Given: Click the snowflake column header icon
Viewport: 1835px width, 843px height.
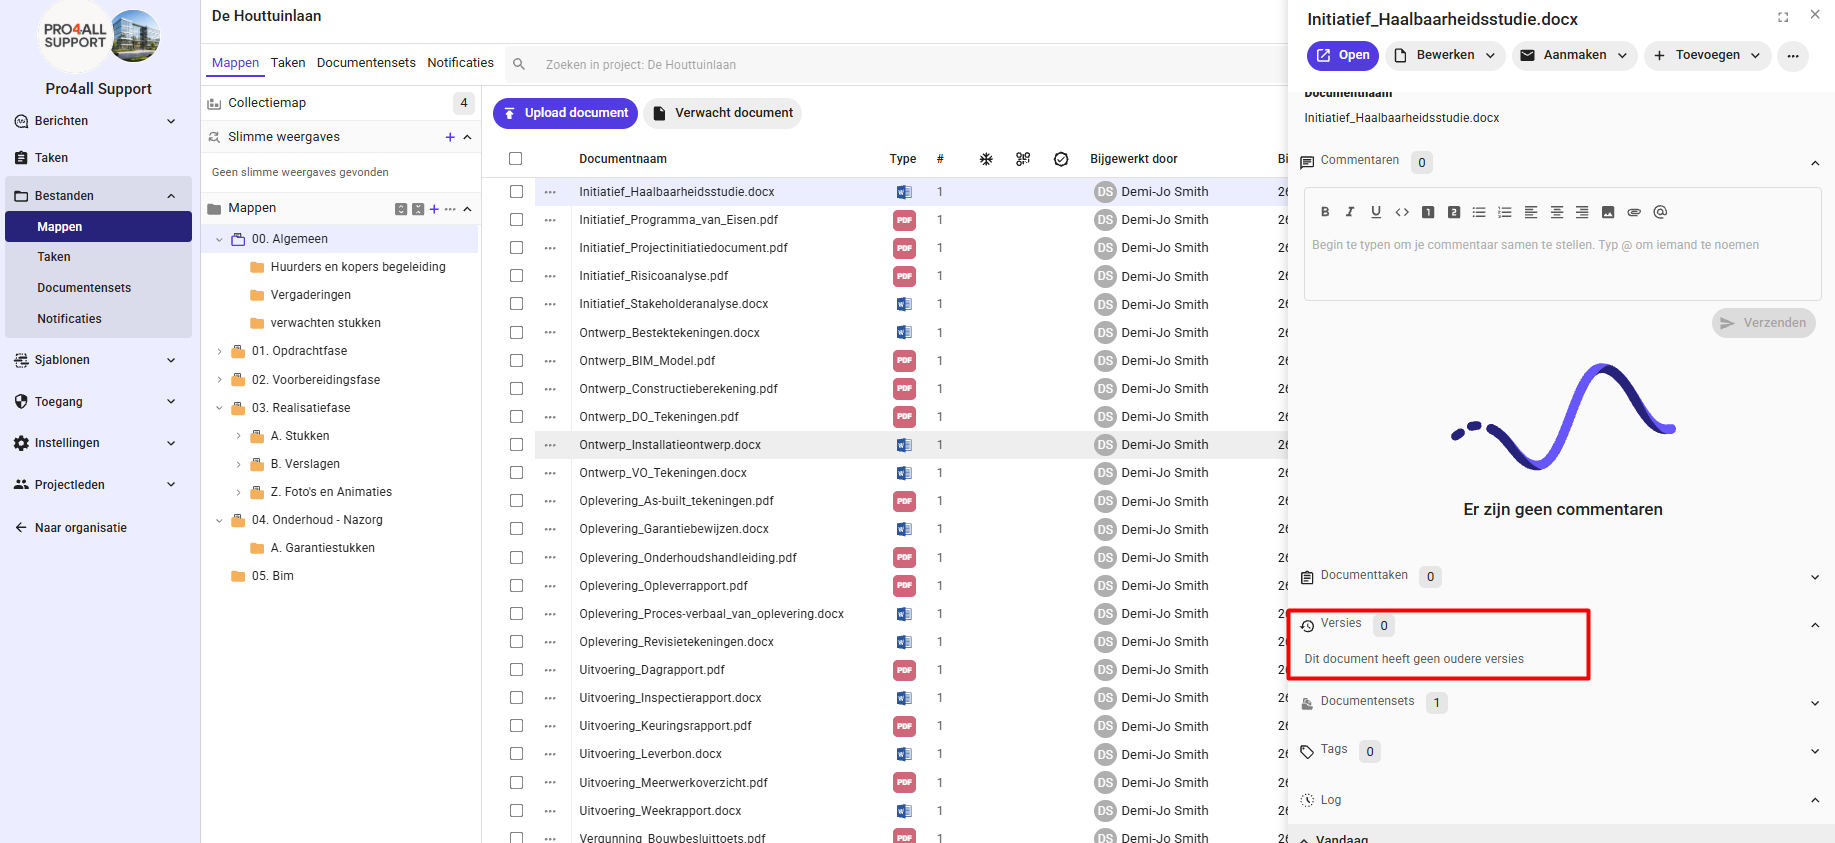Looking at the screenshot, I should pyautogui.click(x=986, y=159).
